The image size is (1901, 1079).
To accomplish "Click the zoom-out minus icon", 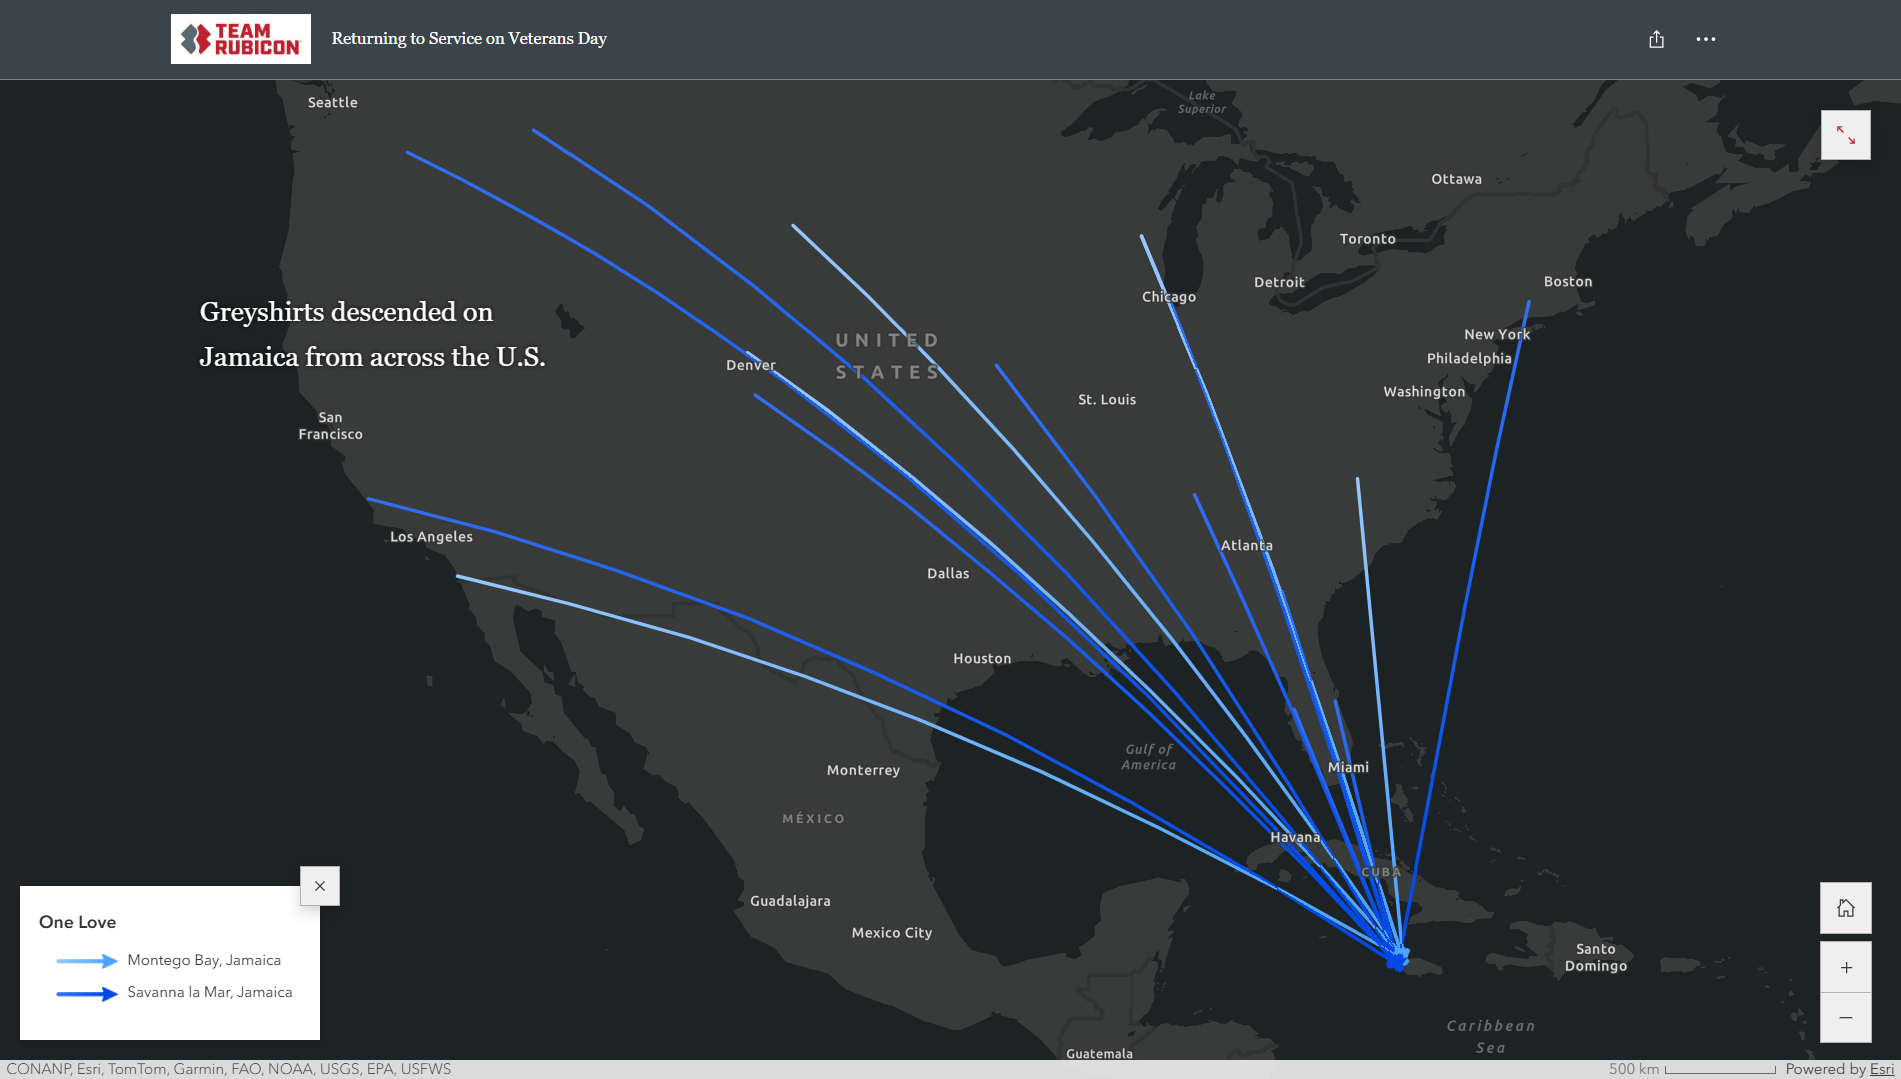I will tap(1845, 1017).
